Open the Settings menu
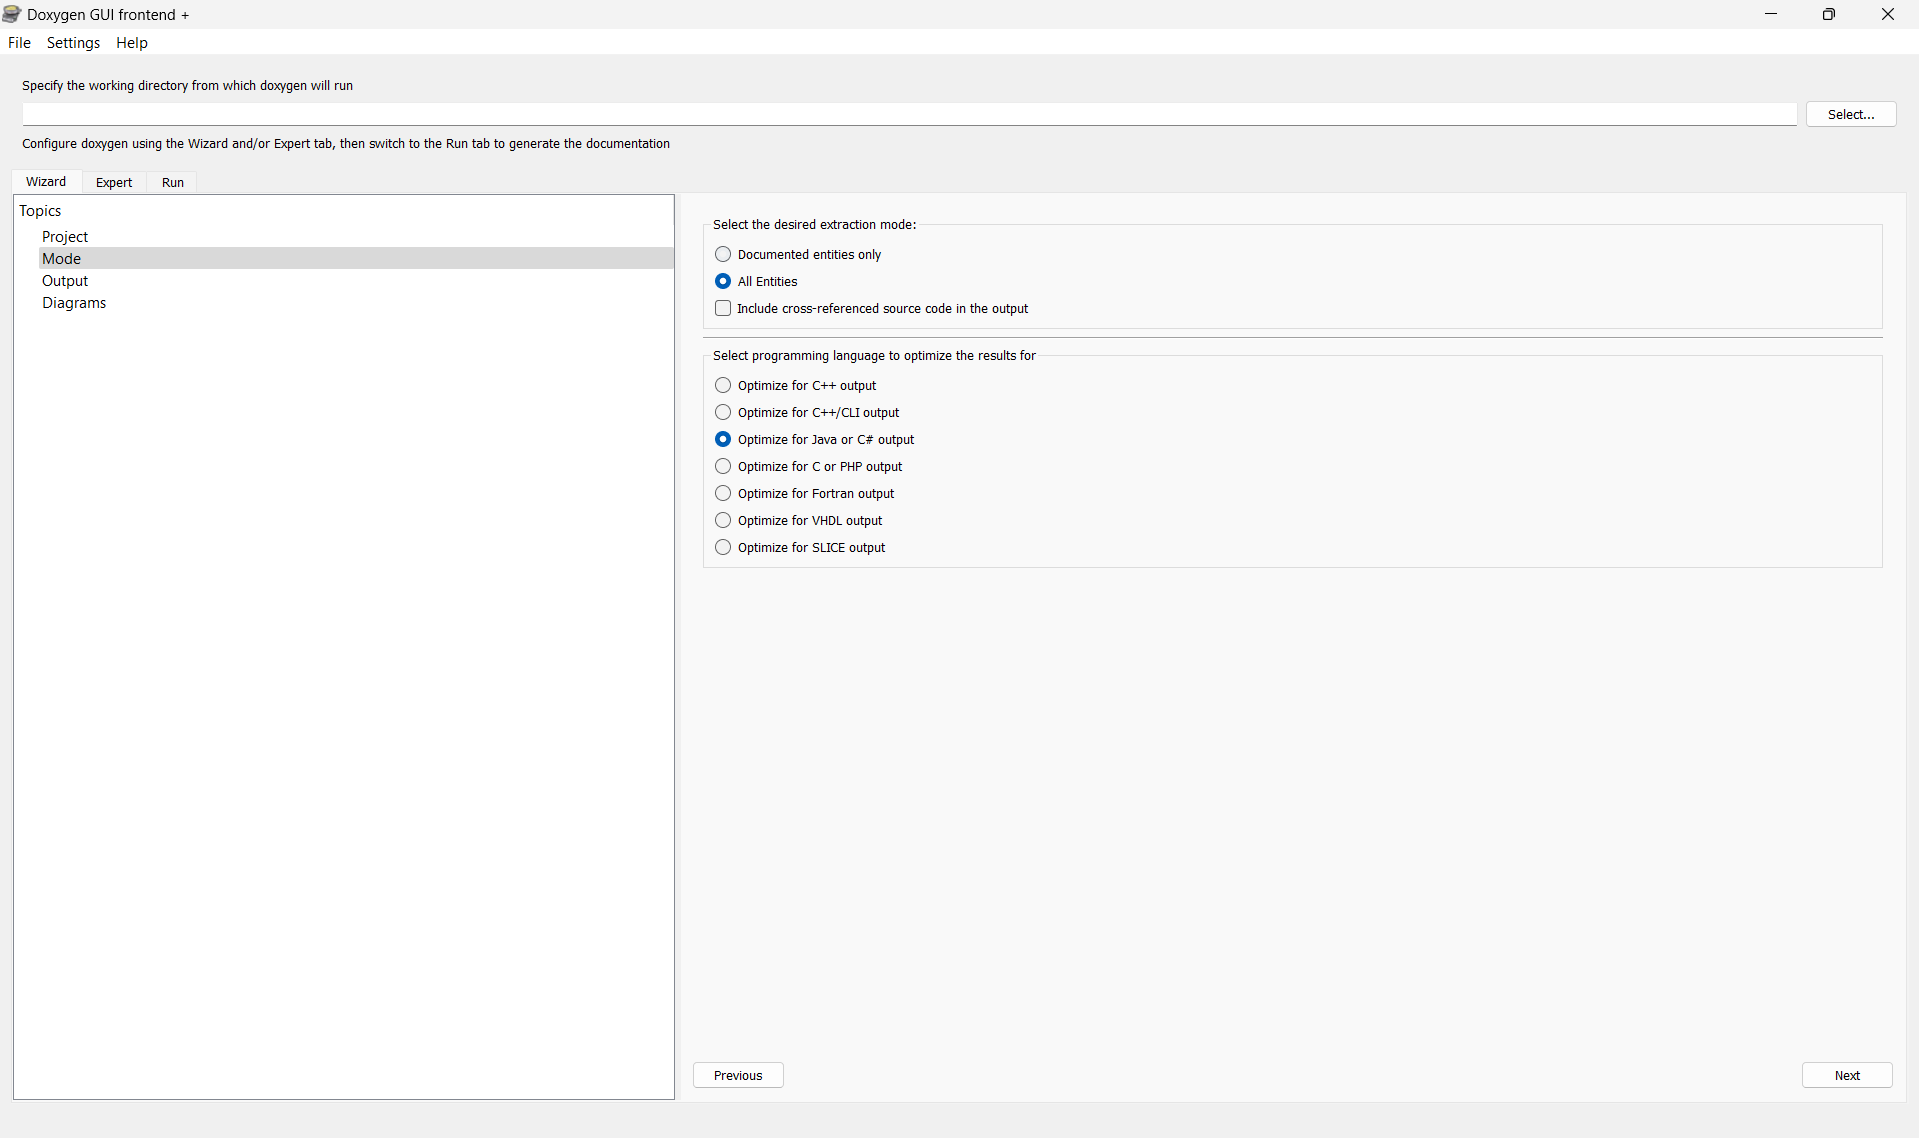The image size is (1919, 1138). pos(73,42)
